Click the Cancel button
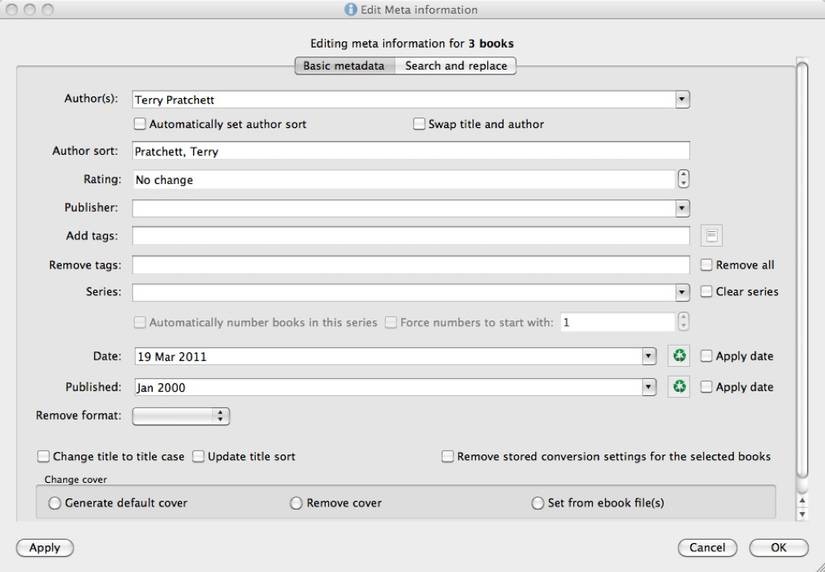Screen dimensions: 825x572 [707, 547]
